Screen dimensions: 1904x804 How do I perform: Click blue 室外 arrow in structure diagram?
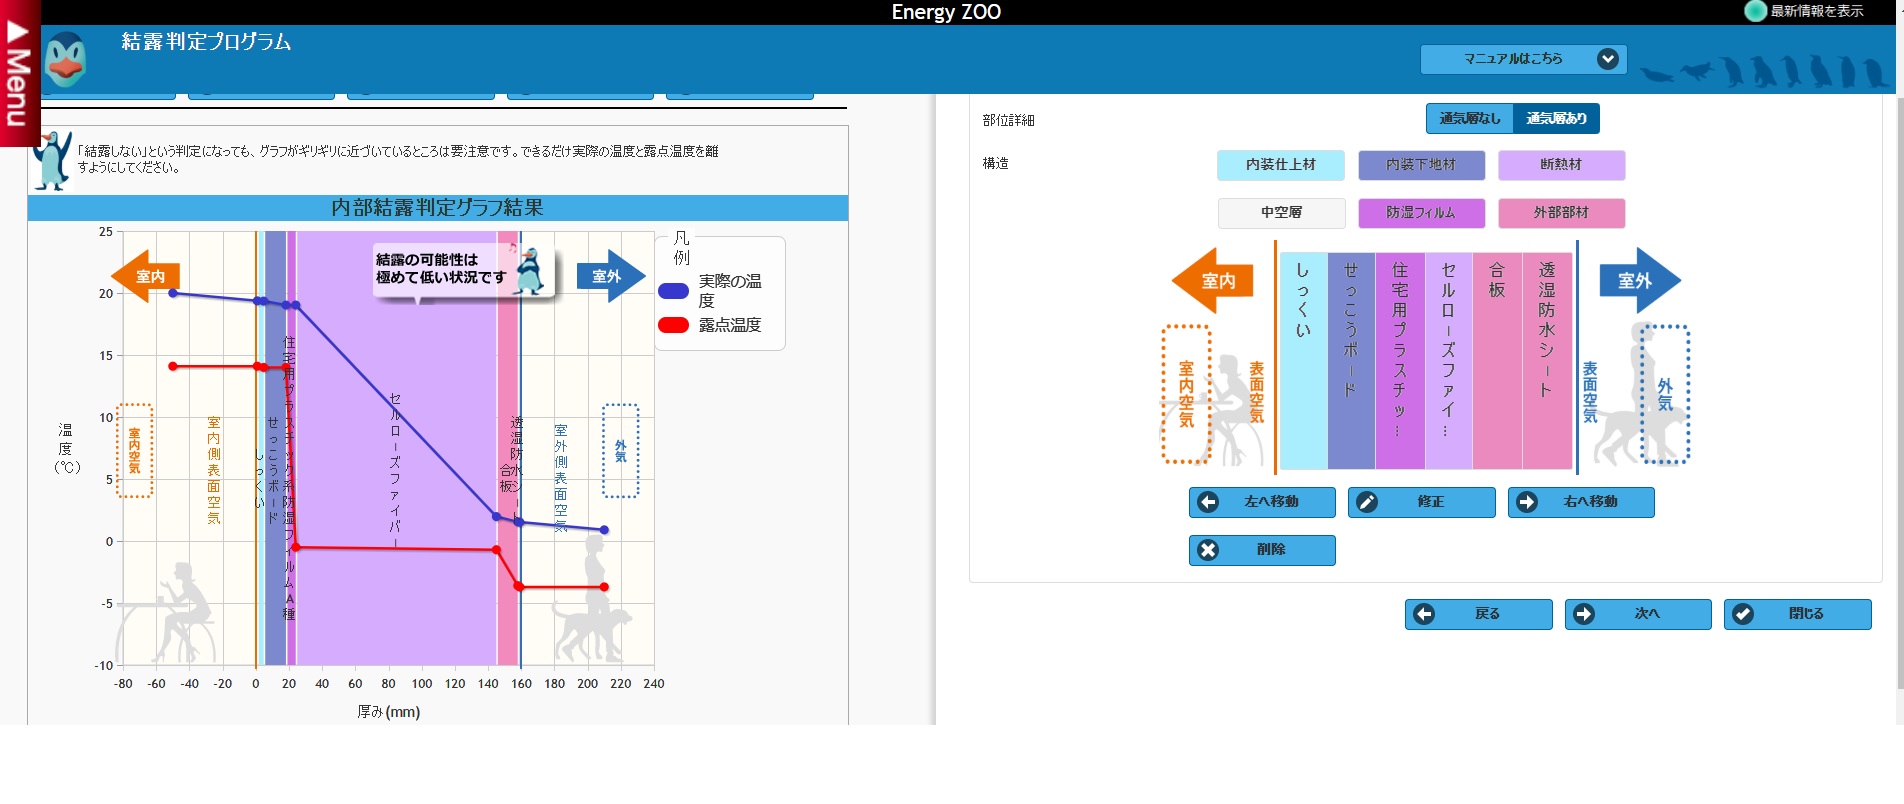[x=1640, y=281]
